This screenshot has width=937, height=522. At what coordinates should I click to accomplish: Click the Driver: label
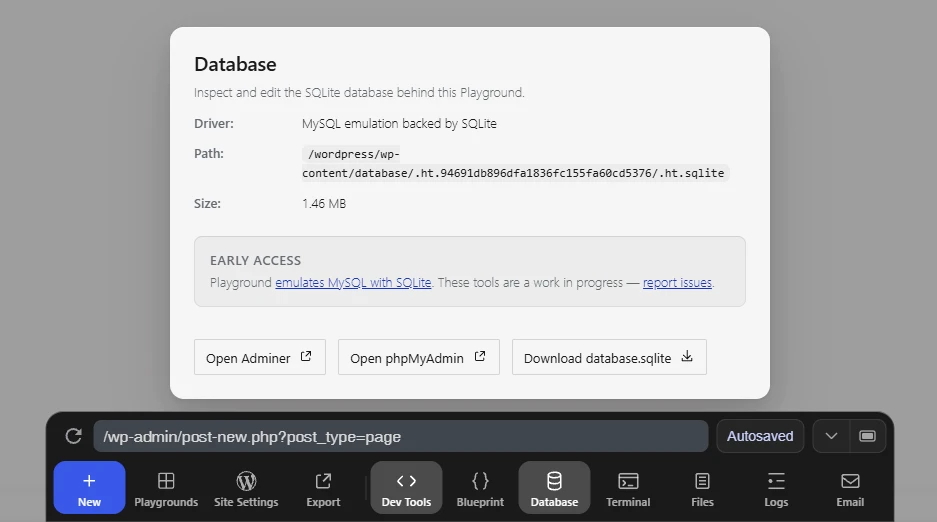[x=214, y=124]
